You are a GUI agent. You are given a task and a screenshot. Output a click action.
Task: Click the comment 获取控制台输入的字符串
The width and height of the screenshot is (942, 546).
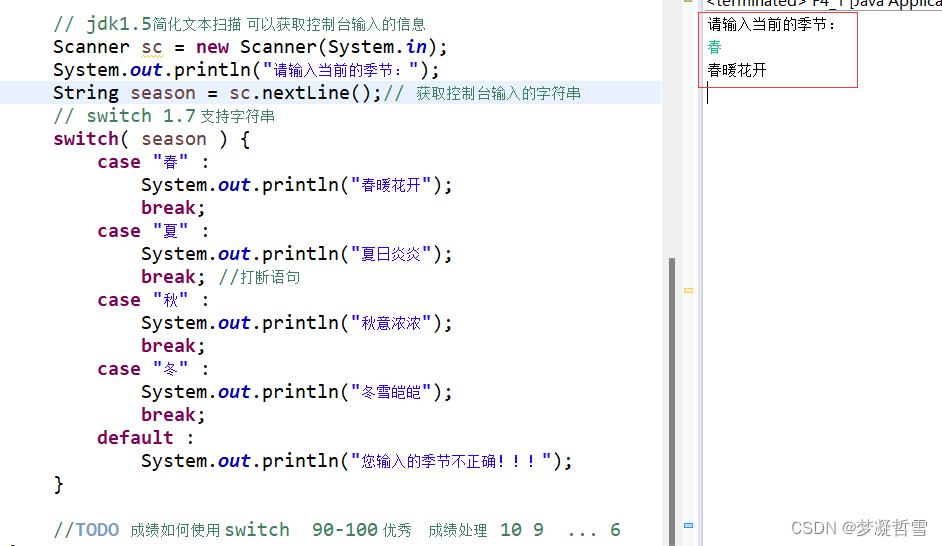(498, 94)
